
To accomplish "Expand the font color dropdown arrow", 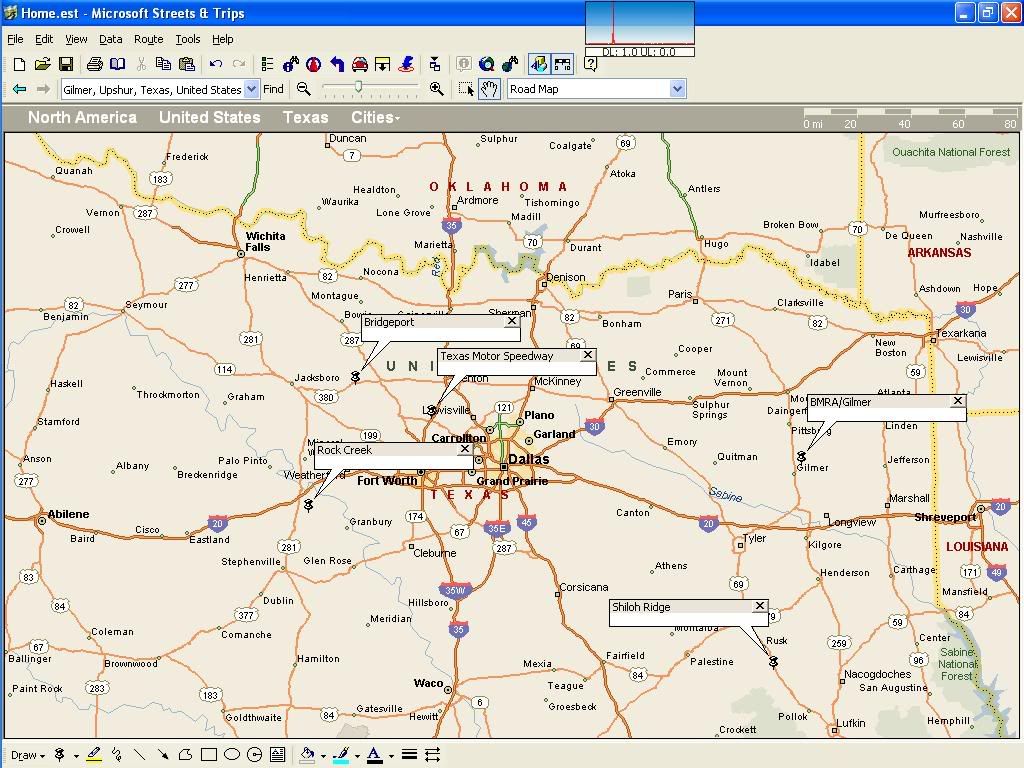I will point(391,756).
